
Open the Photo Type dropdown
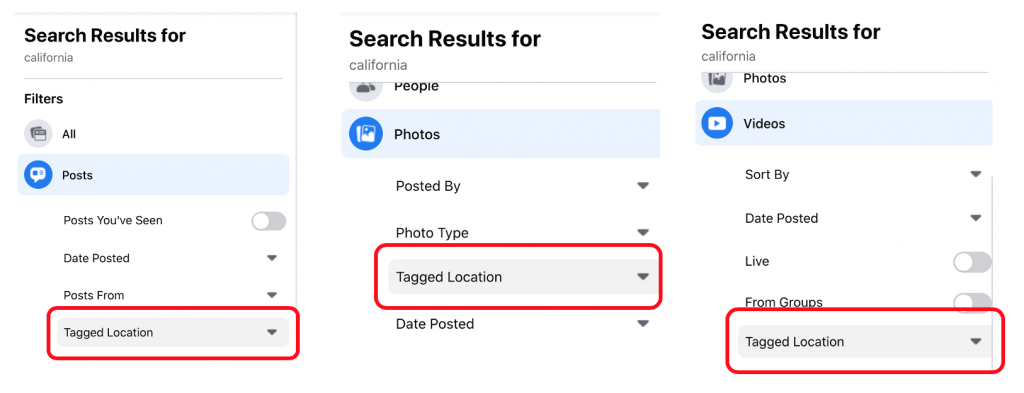click(x=522, y=233)
